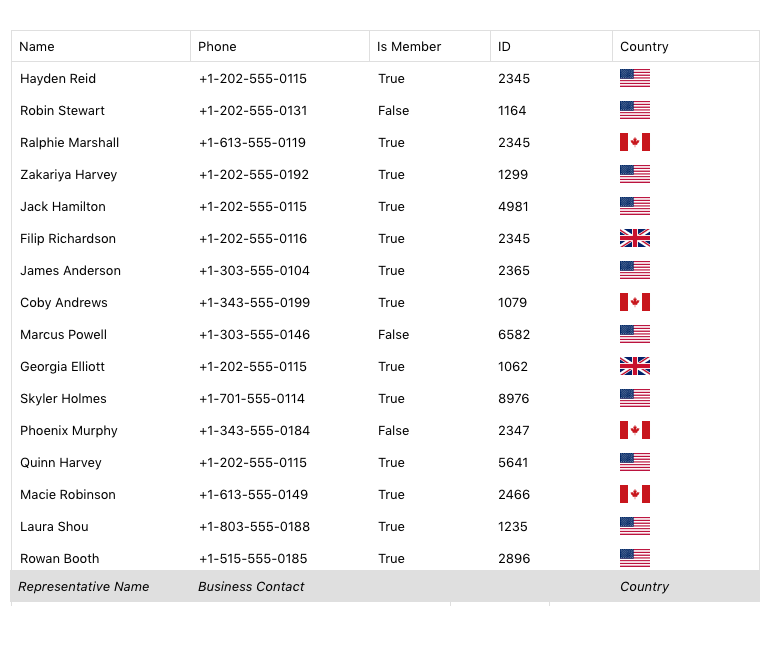Screen dimensions: 770x662
Task: Click the Representative Name footer cell
Action: click(x=84, y=587)
